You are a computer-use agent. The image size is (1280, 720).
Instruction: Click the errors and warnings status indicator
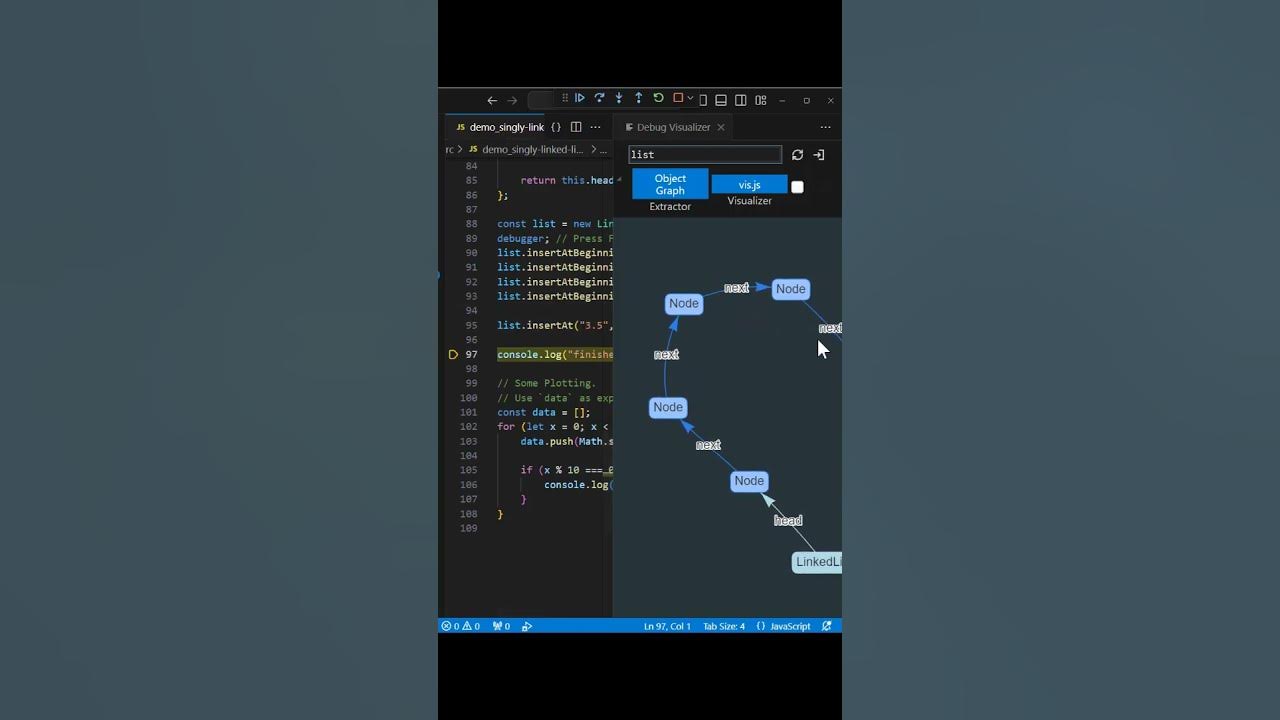click(460, 625)
